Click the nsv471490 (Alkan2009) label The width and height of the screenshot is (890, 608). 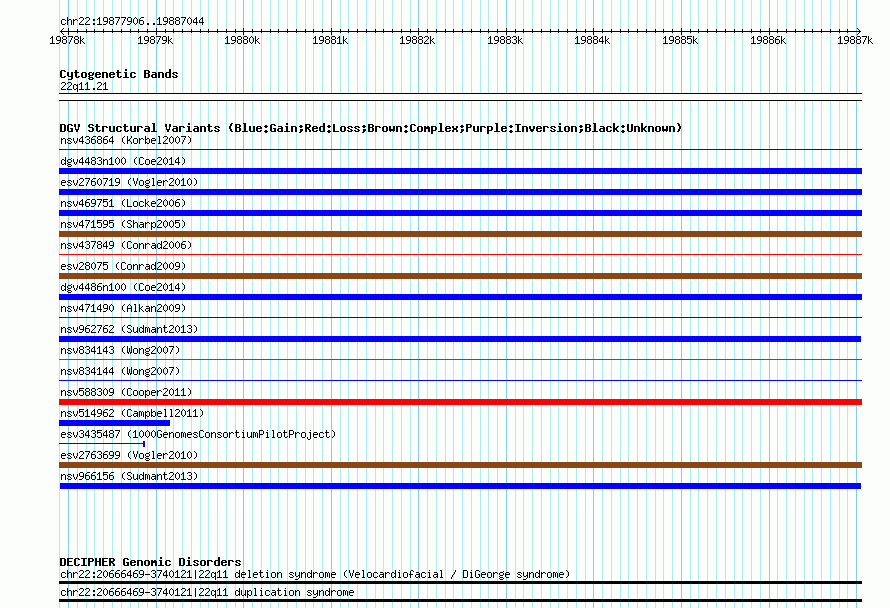123,308
